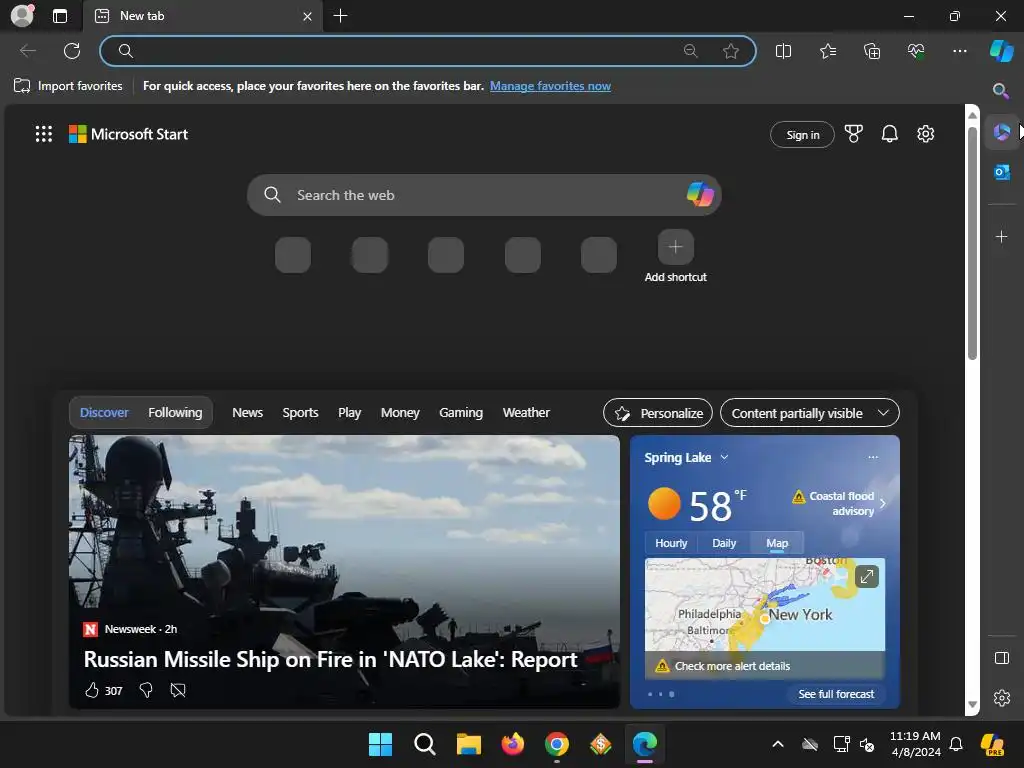Open the Russian Missile Ship article
This screenshot has height=768, width=1024.
[x=330, y=660]
